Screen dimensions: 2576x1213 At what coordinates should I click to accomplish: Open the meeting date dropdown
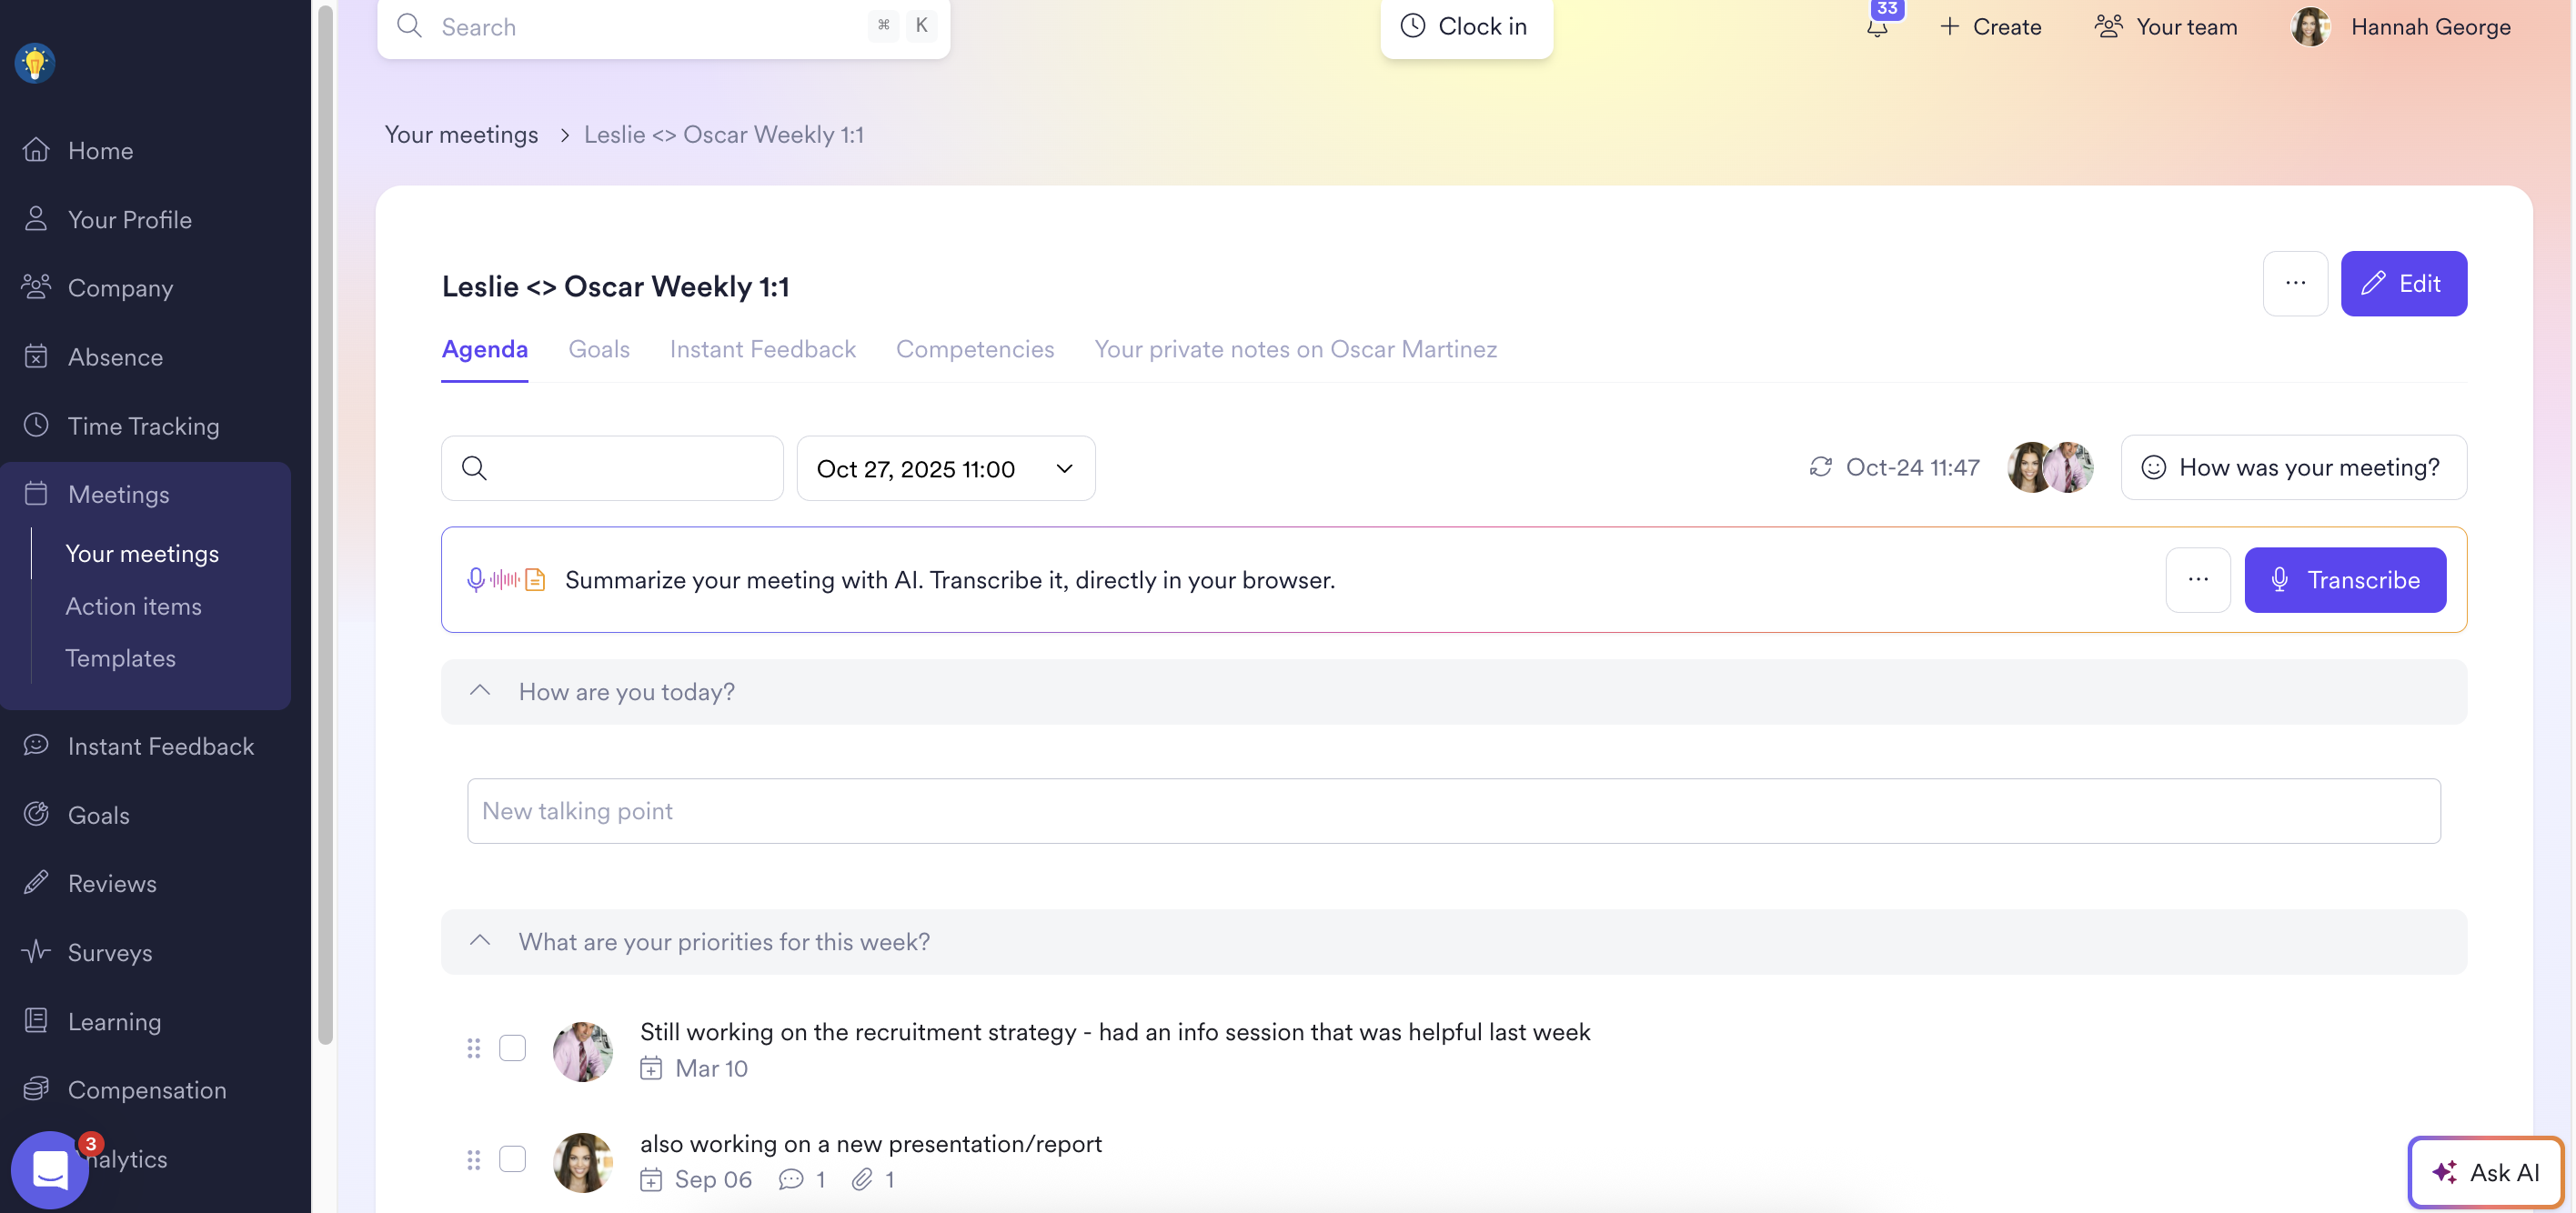point(945,468)
